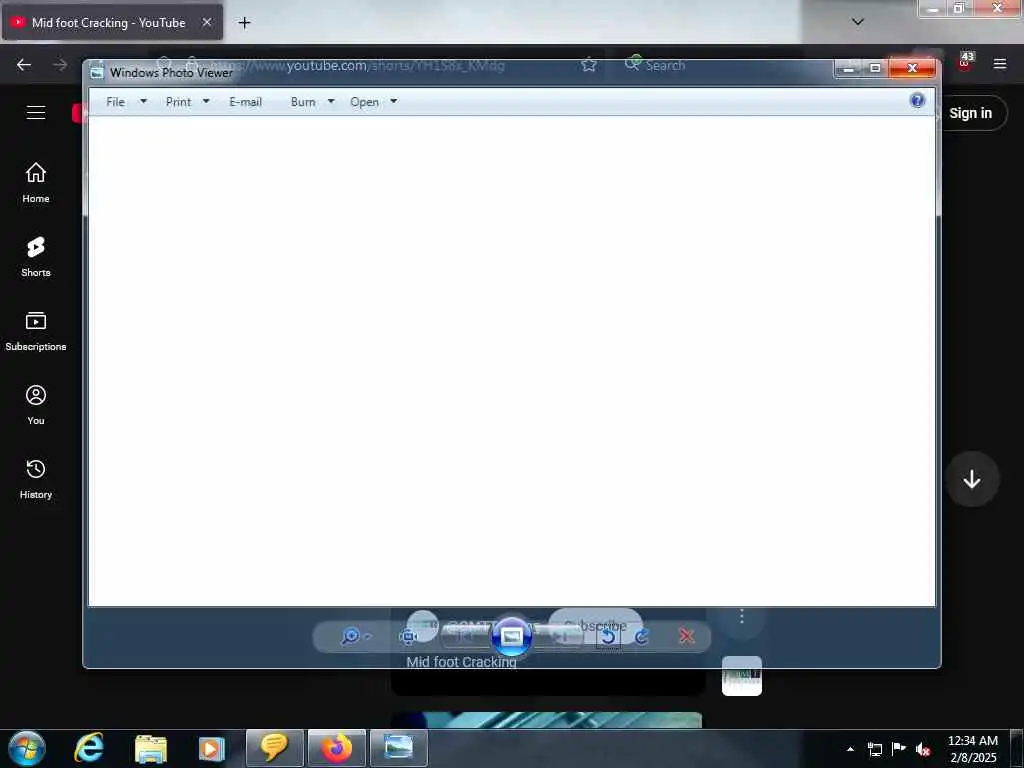
Task: Open the Burn menu in Photo Viewer
Action: click(x=303, y=102)
